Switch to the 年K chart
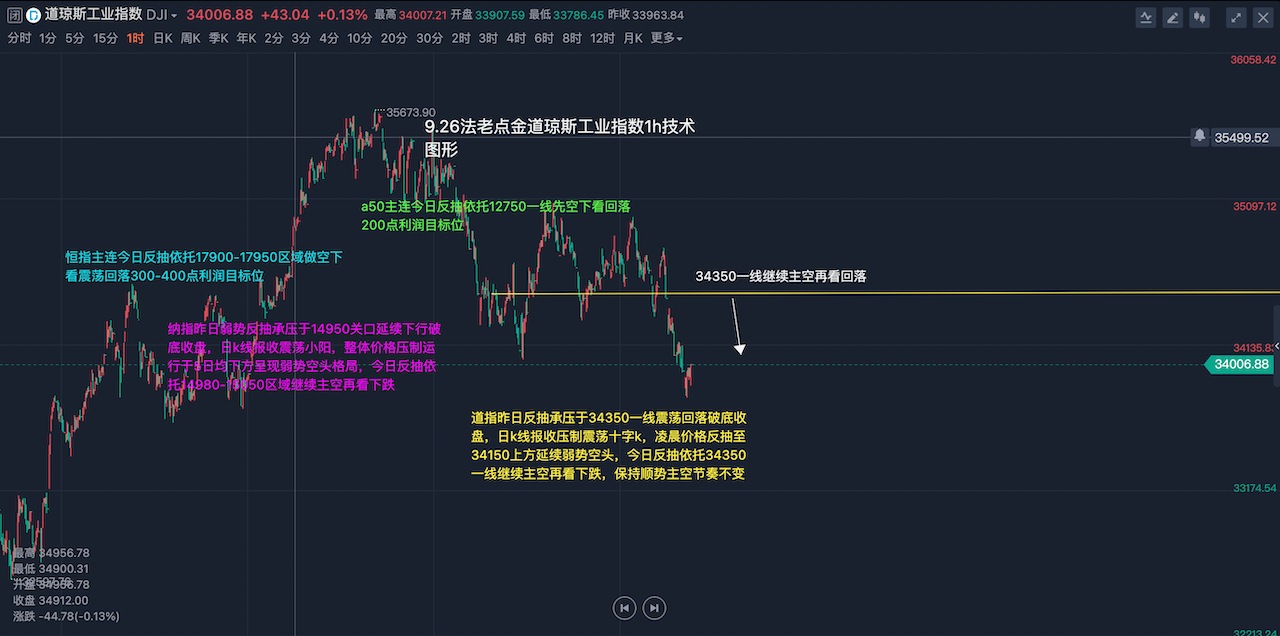This screenshot has height=636, width=1280. pyautogui.click(x=247, y=38)
